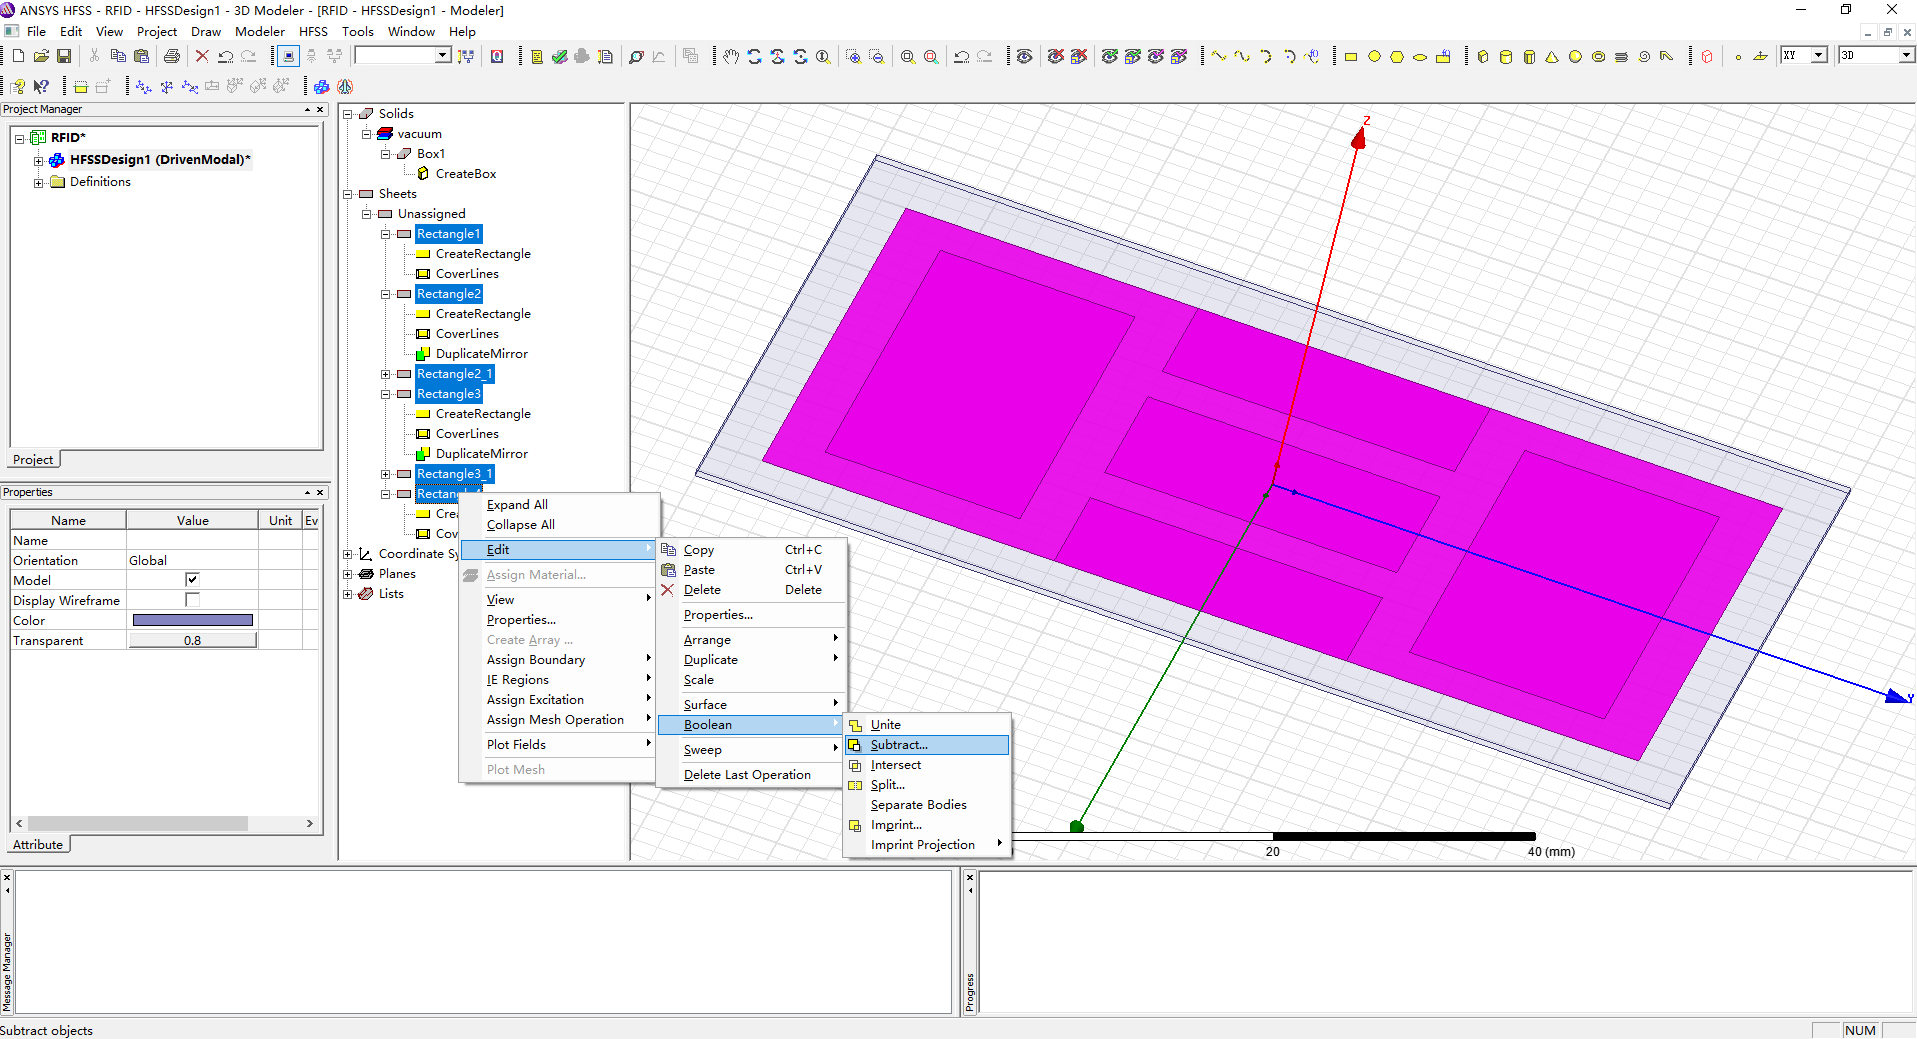The width and height of the screenshot is (1917, 1039).
Task: Click the Draw rectangle icon
Action: (x=1350, y=56)
